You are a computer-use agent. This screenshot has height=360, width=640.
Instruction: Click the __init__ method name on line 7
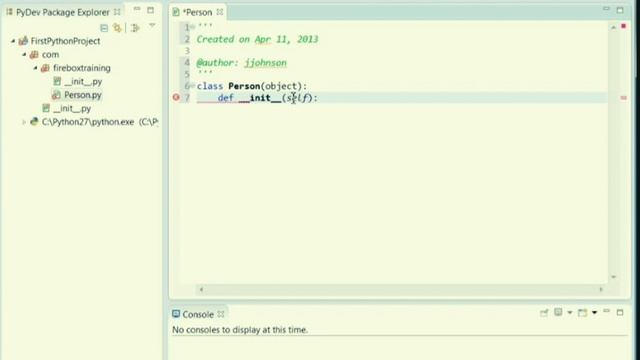[260, 98]
